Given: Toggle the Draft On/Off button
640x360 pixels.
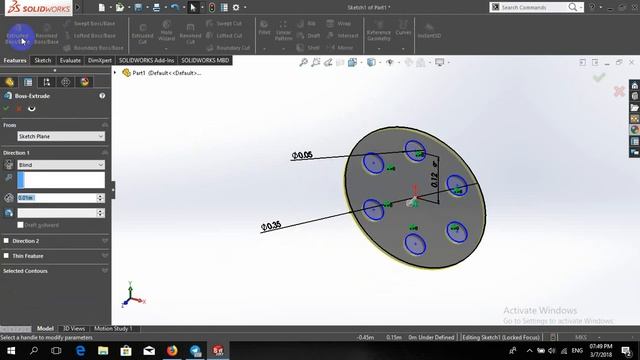Looking at the screenshot, I should (x=9, y=213).
